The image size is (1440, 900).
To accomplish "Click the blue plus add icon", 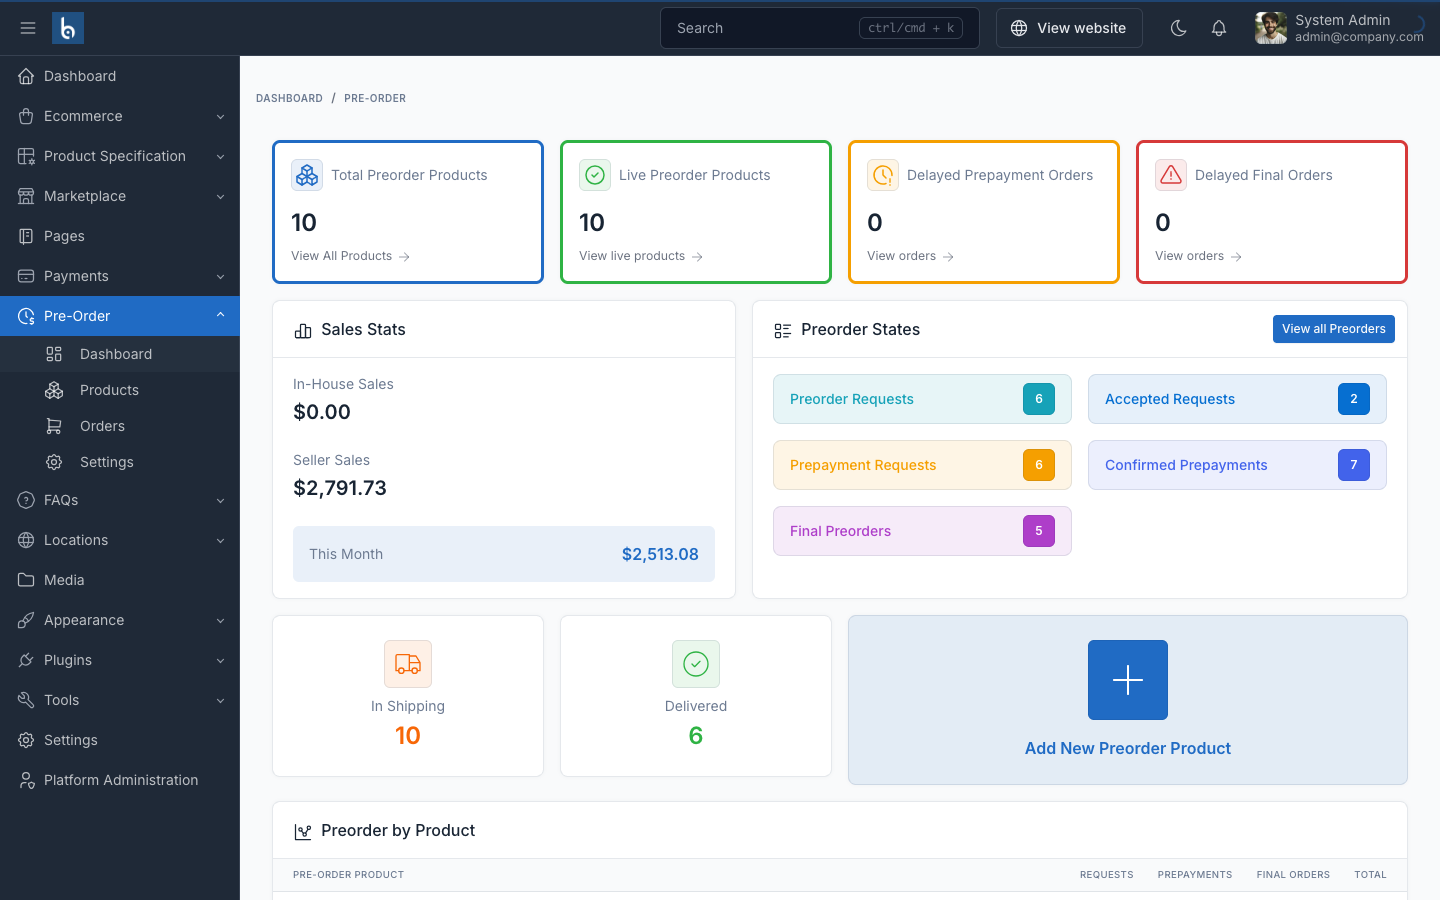I will pos(1128,680).
